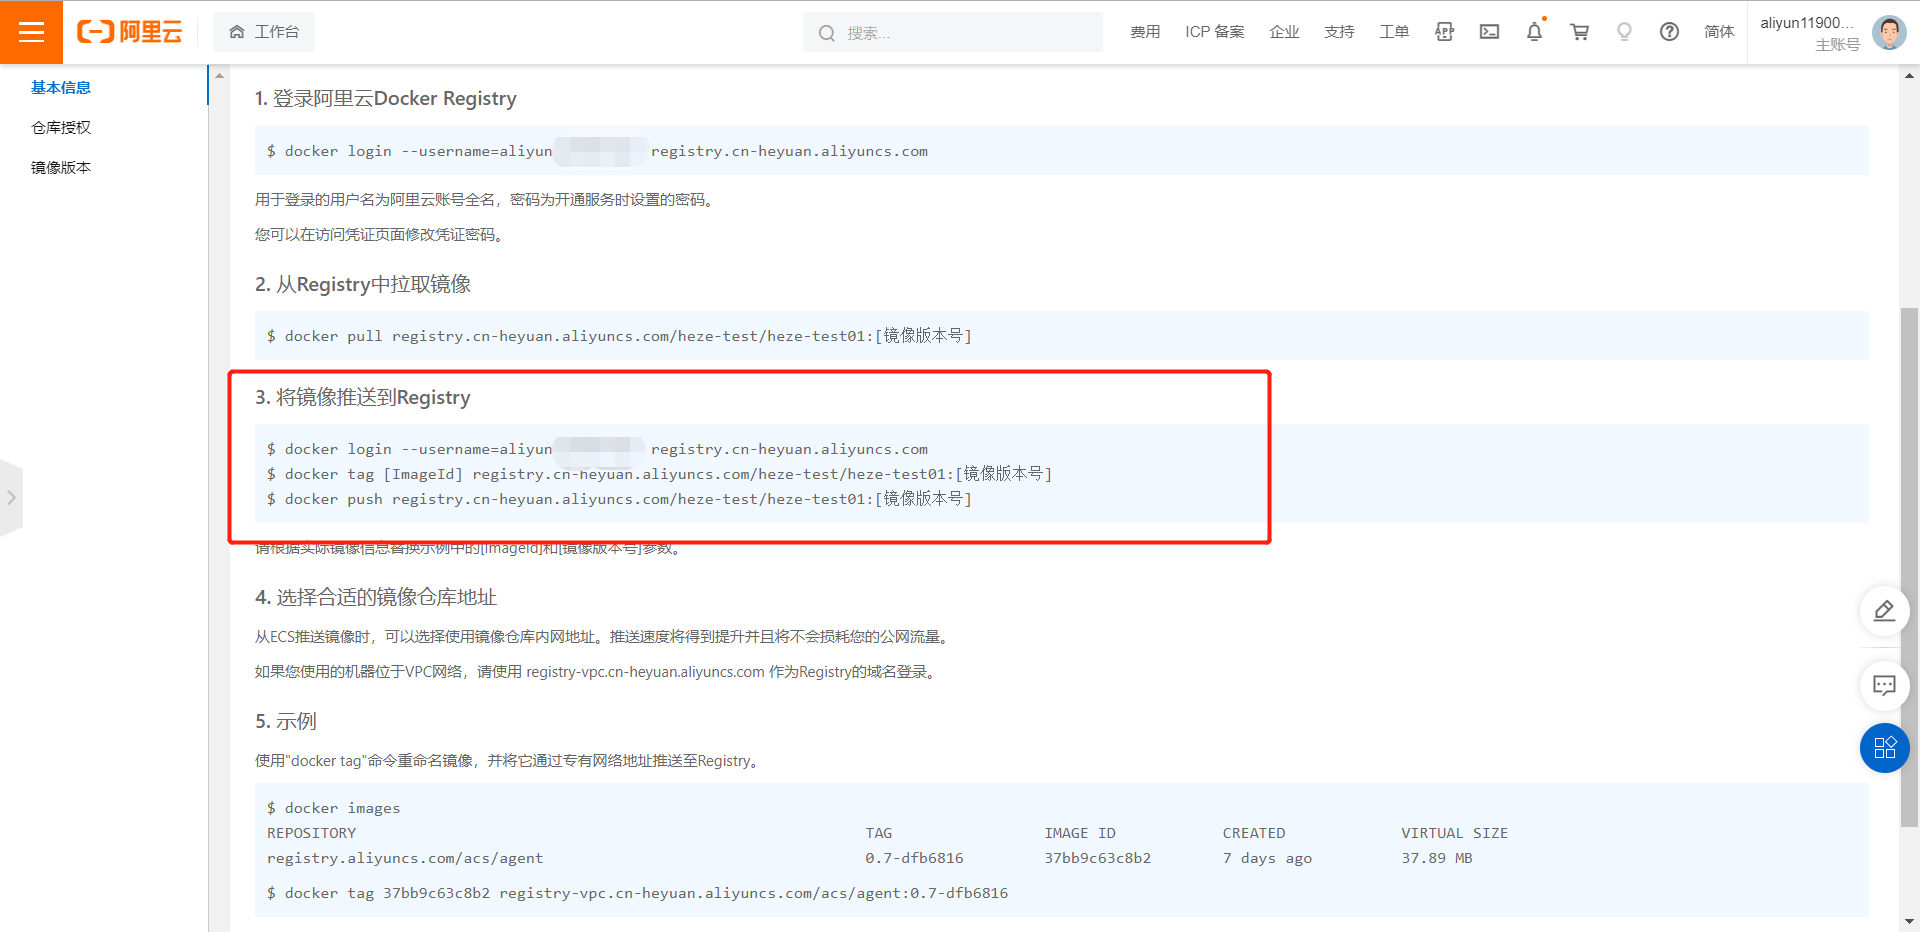This screenshot has height=932, width=1920.
Task: Open the 费用 menu
Action: pyautogui.click(x=1145, y=32)
